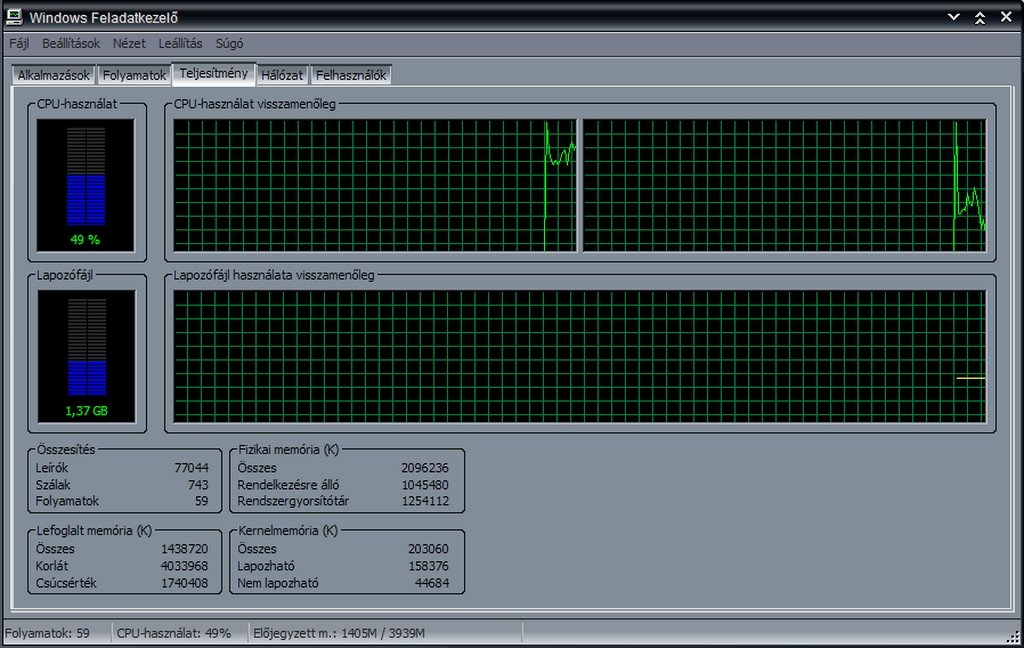Switch to the Hálózat tab
Viewport: 1024px width, 648px height.
[x=282, y=75]
